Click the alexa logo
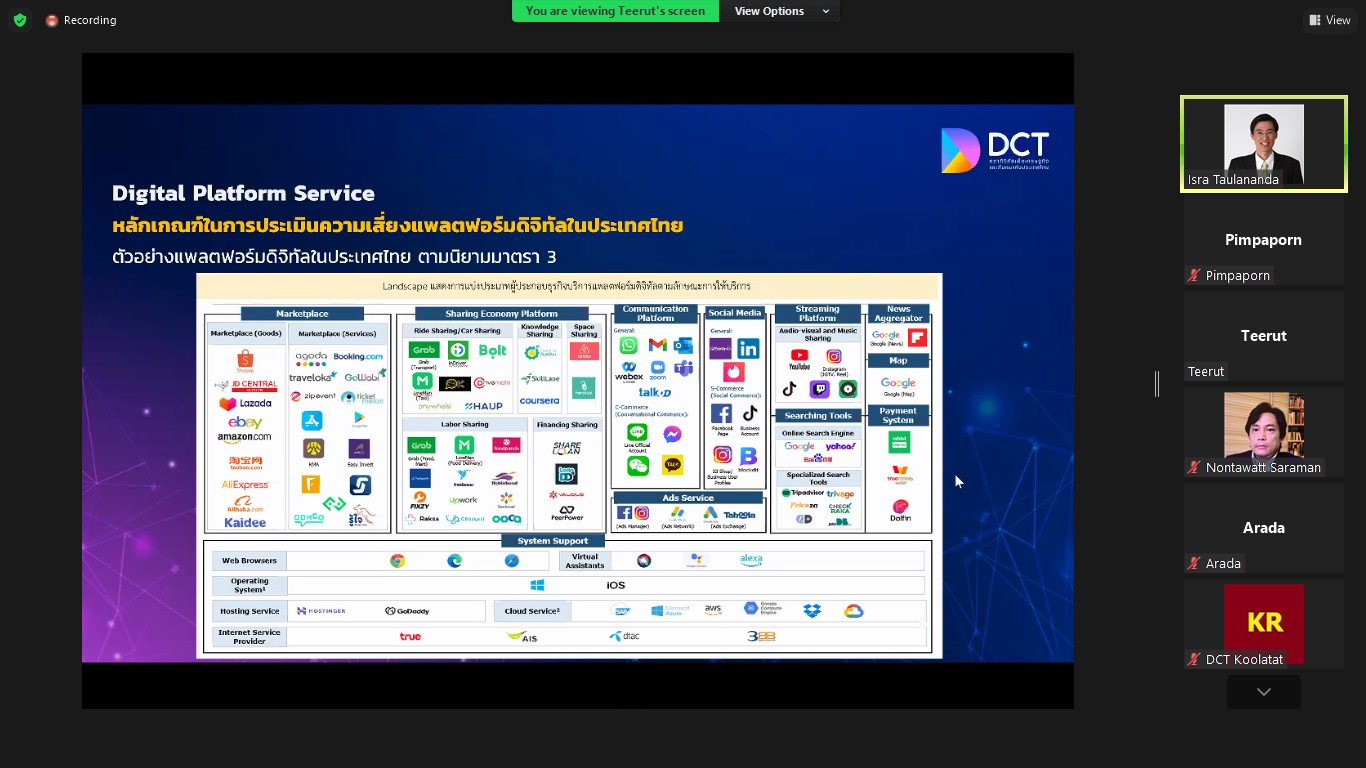 [751, 560]
